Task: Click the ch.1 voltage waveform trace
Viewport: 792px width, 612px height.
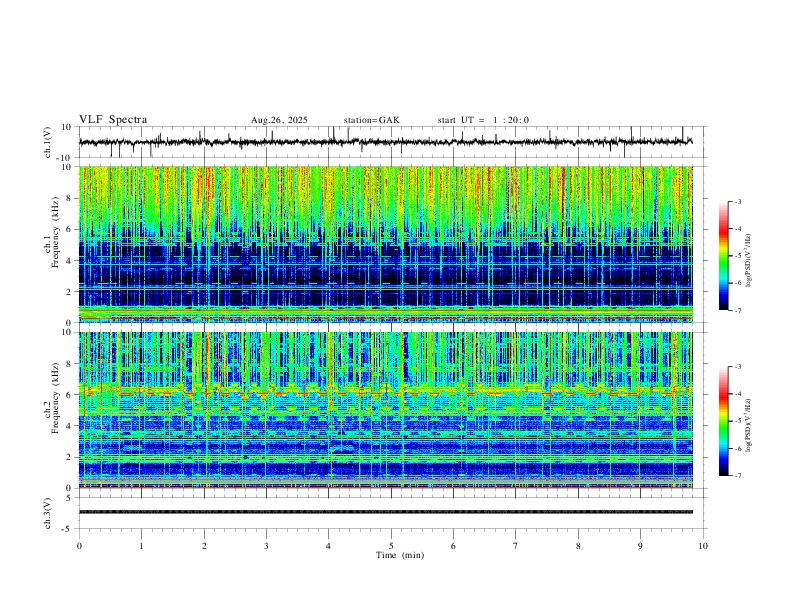Action: 386,142
